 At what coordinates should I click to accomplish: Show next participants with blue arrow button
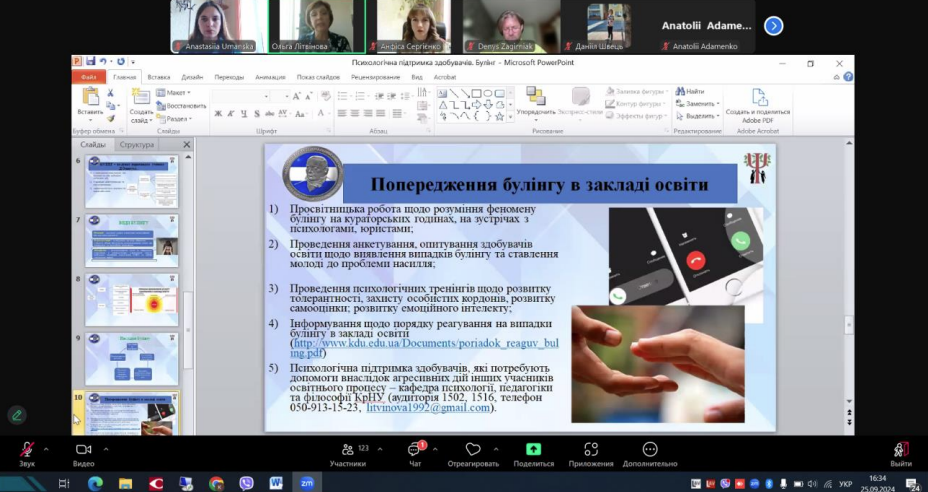pyautogui.click(x=774, y=26)
